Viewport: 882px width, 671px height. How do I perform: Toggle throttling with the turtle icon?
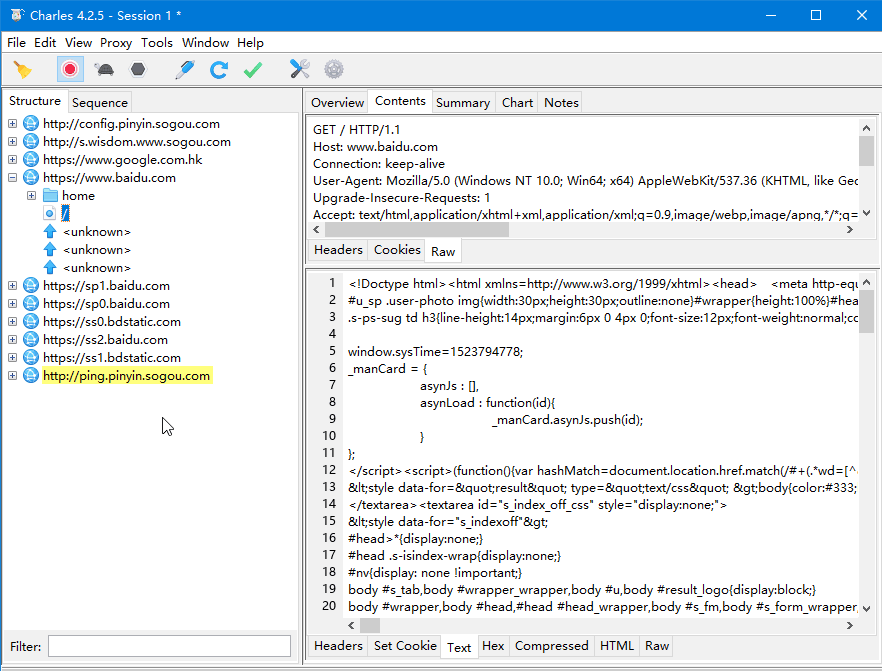(104, 70)
